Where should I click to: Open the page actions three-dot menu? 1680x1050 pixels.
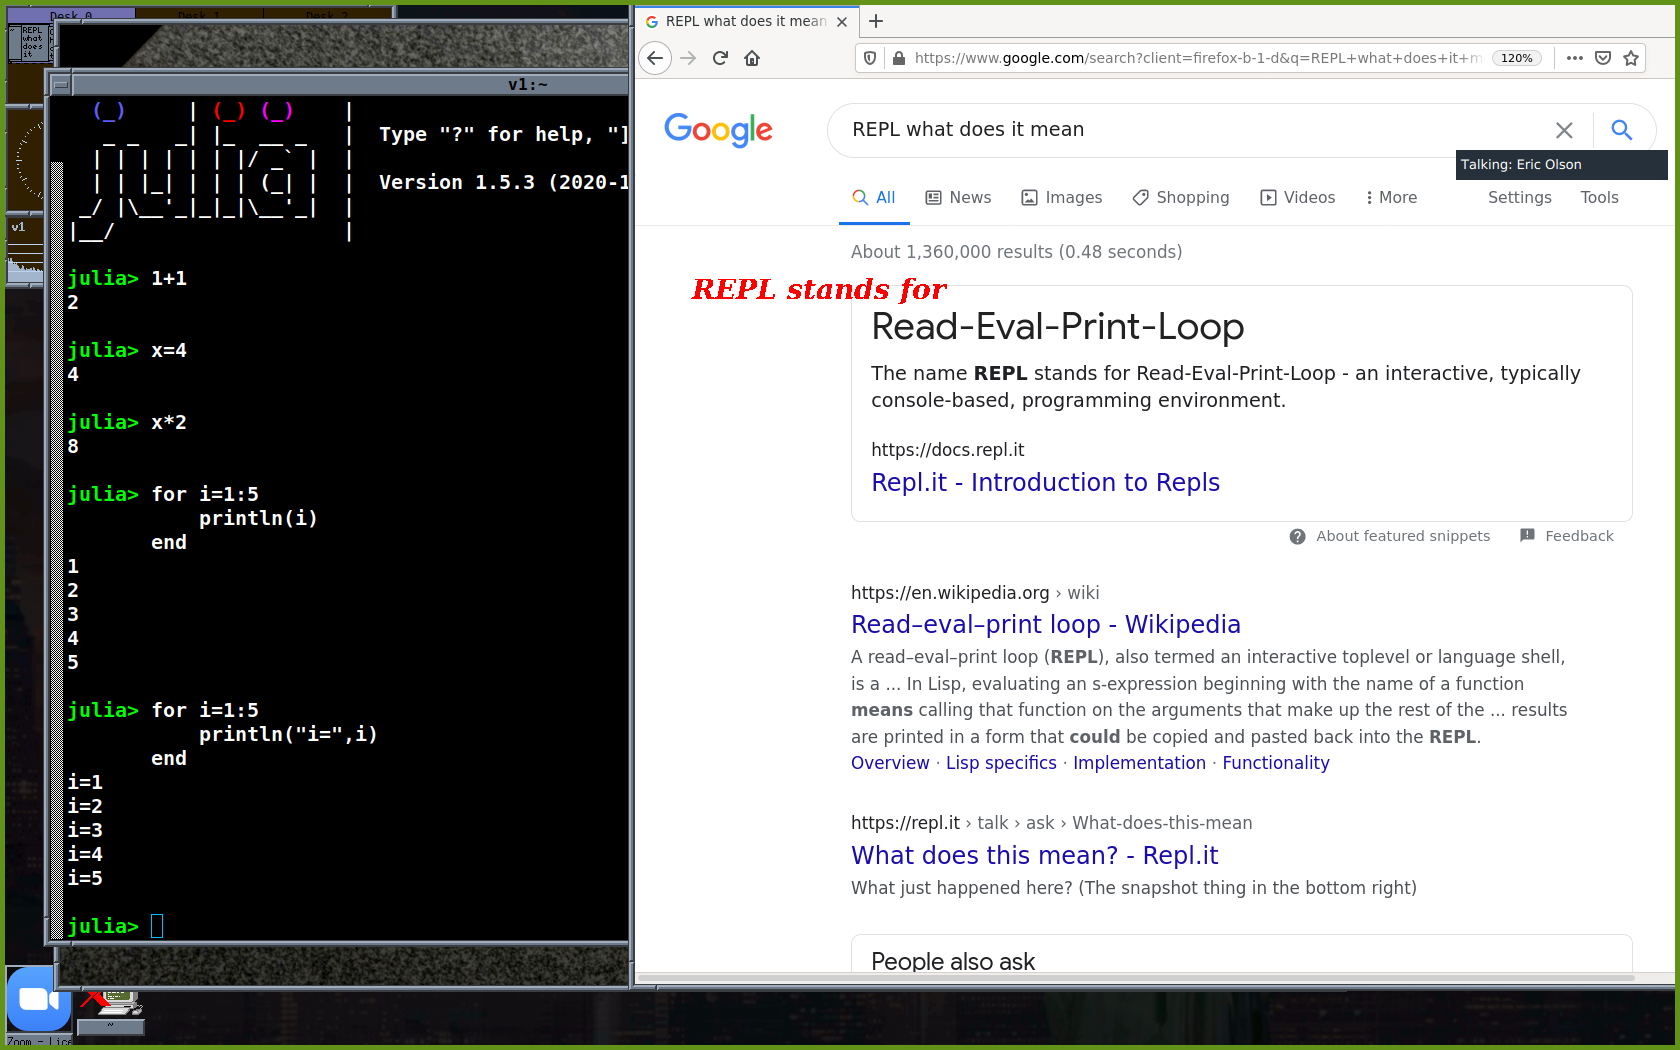pyautogui.click(x=1575, y=58)
